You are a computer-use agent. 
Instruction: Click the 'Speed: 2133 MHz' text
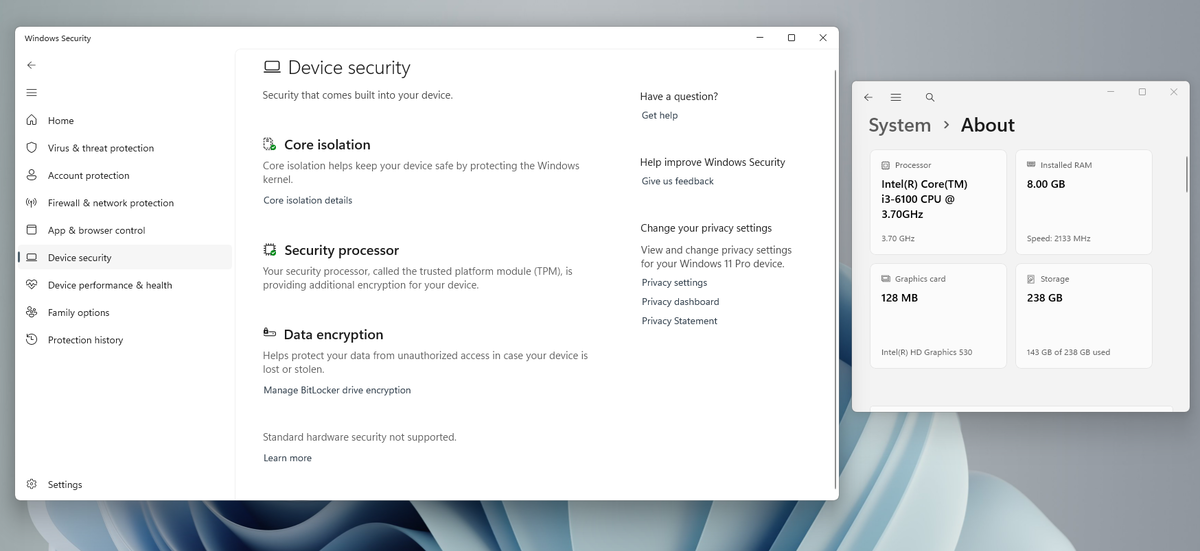pos(1059,239)
